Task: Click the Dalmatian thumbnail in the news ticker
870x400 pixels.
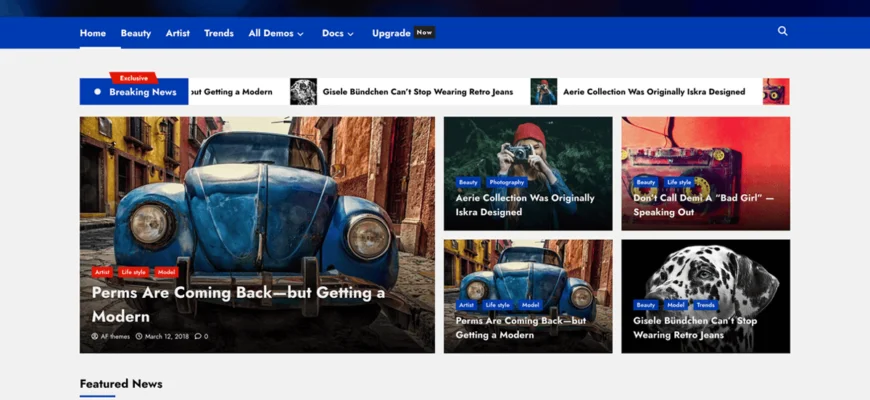Action: [x=303, y=92]
